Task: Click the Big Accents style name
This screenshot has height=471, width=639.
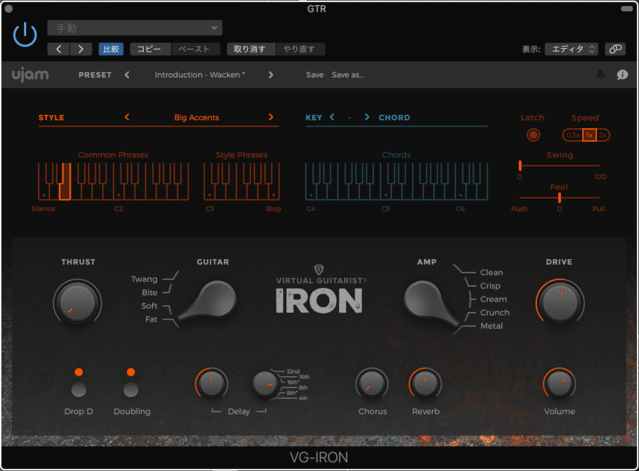Action: pos(196,117)
